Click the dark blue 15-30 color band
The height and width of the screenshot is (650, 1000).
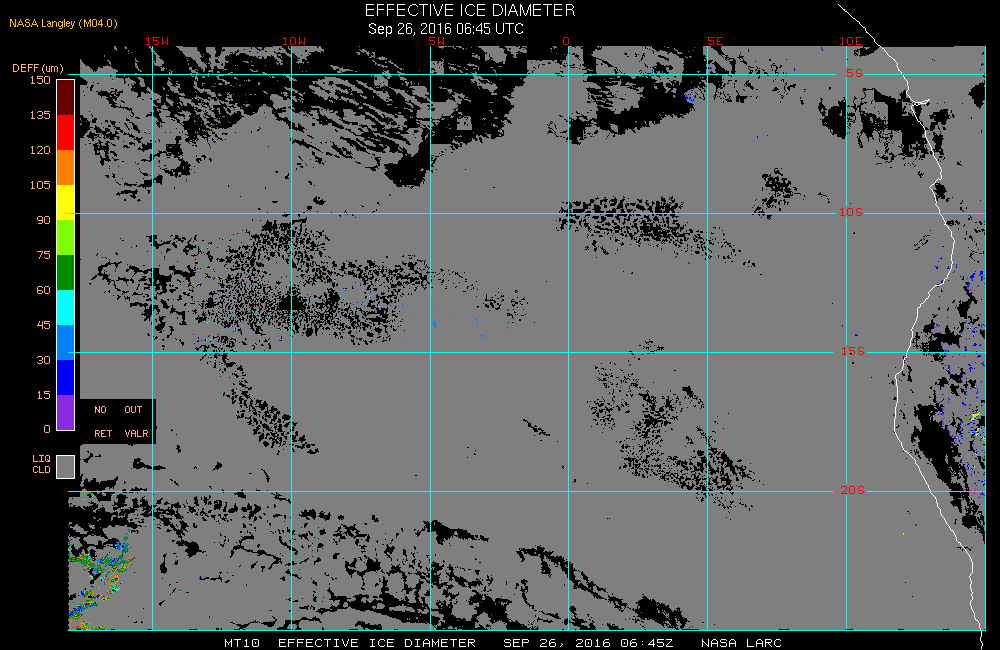point(66,378)
